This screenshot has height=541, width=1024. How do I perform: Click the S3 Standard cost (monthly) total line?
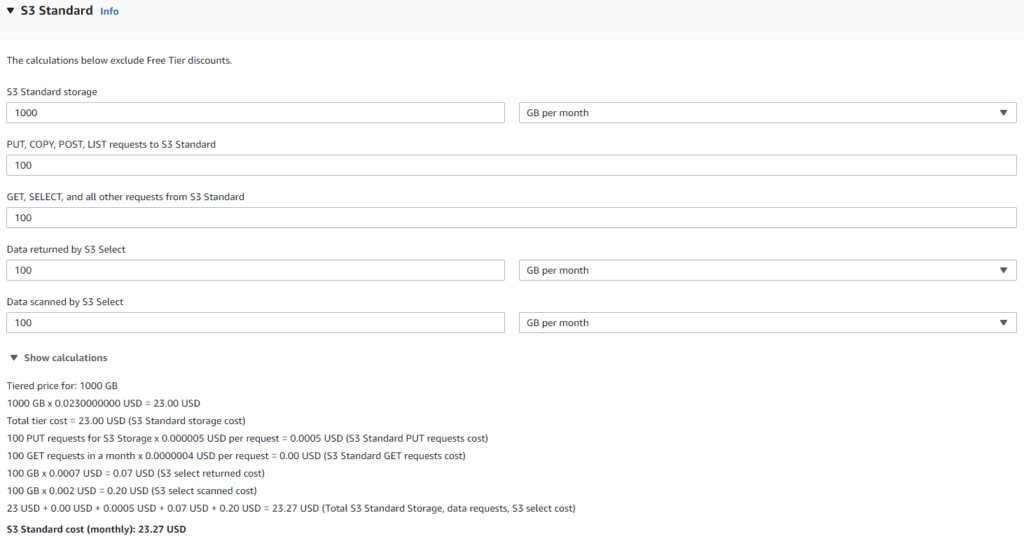coord(97,529)
